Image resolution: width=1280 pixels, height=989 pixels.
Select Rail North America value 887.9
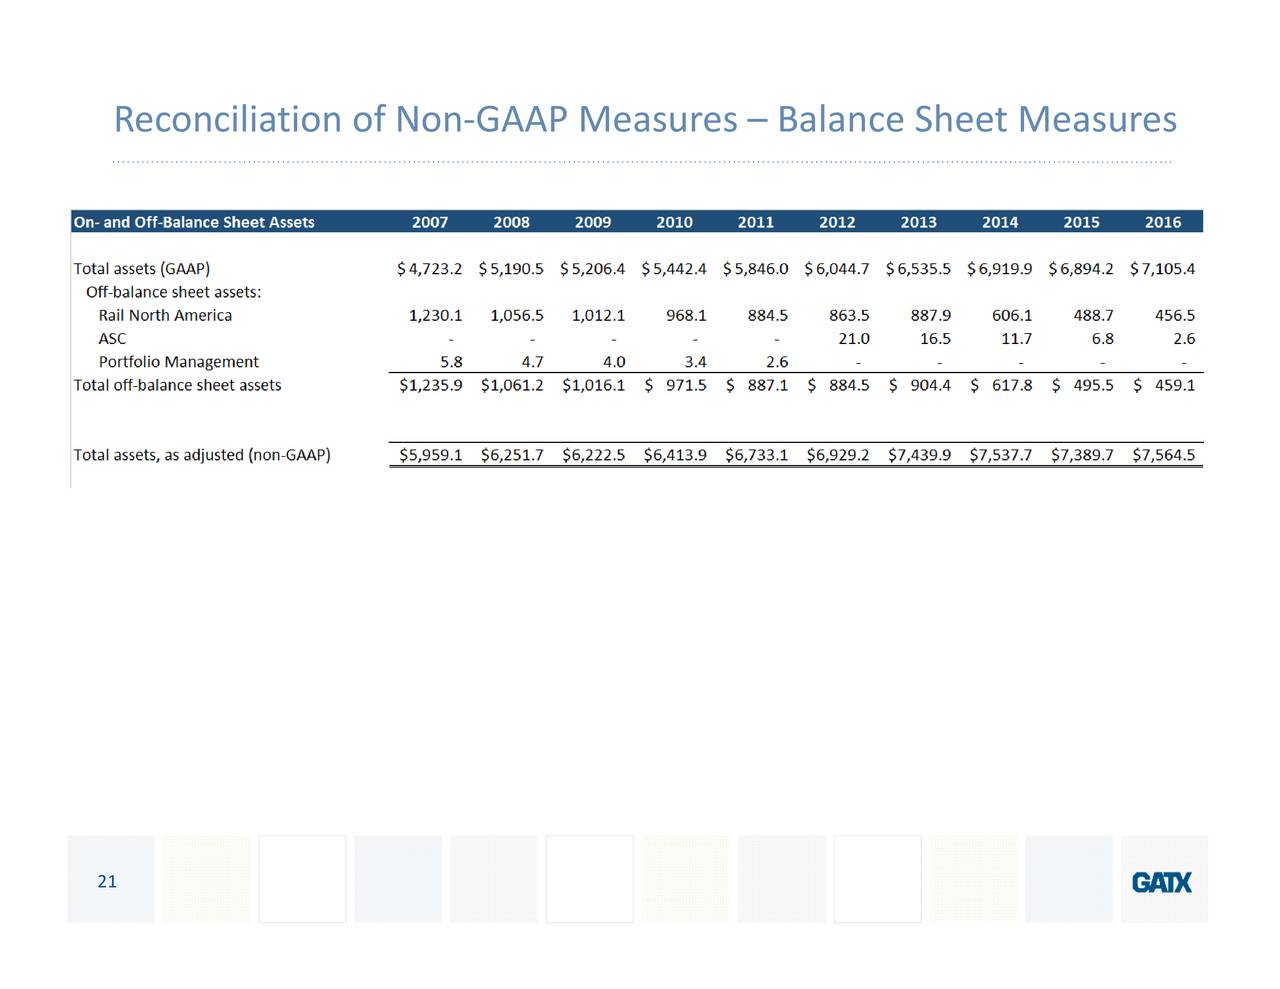(x=931, y=315)
